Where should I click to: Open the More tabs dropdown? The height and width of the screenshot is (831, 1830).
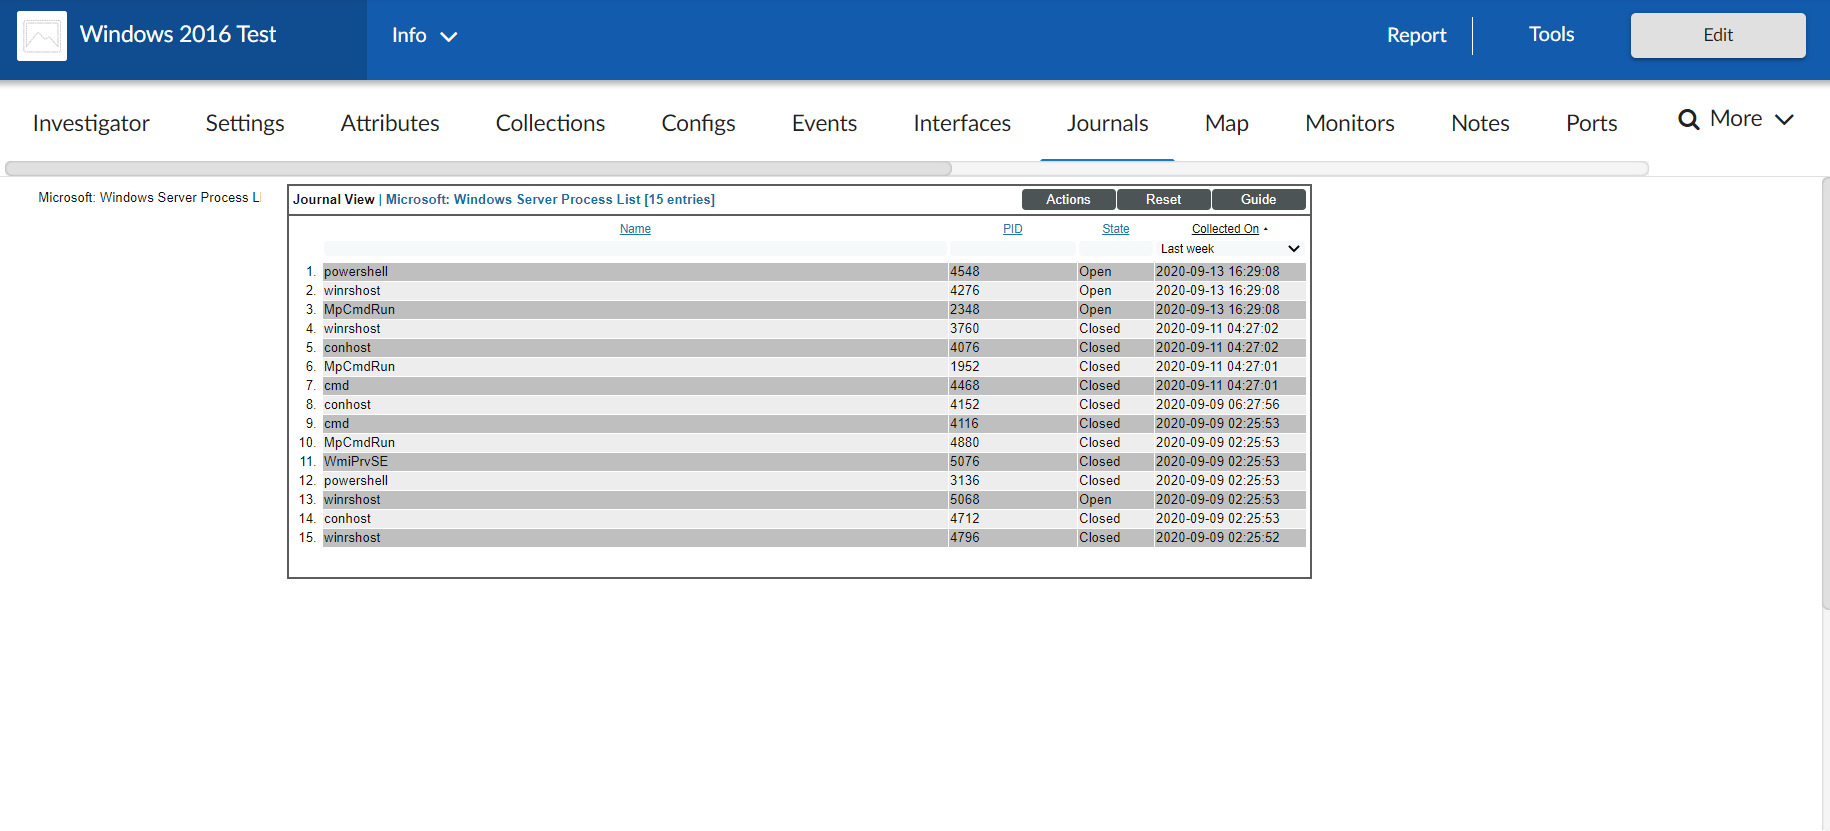click(x=1752, y=119)
